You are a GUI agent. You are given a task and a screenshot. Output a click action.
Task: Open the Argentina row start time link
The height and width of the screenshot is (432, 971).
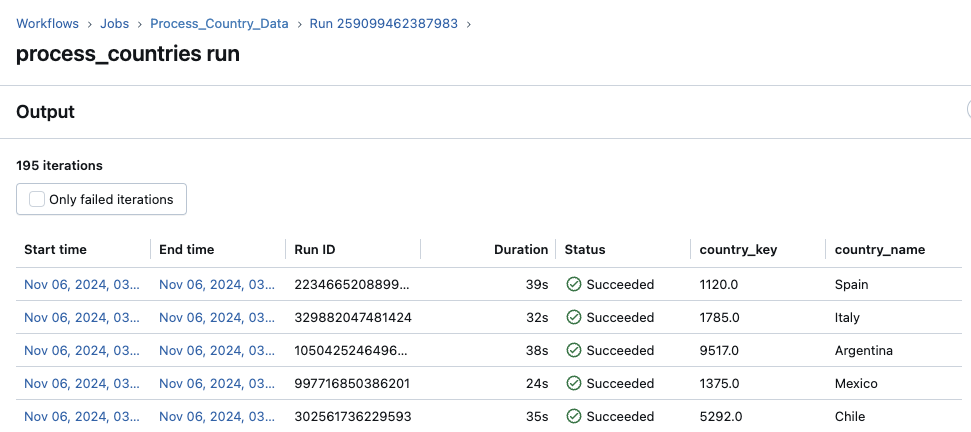[82, 351]
